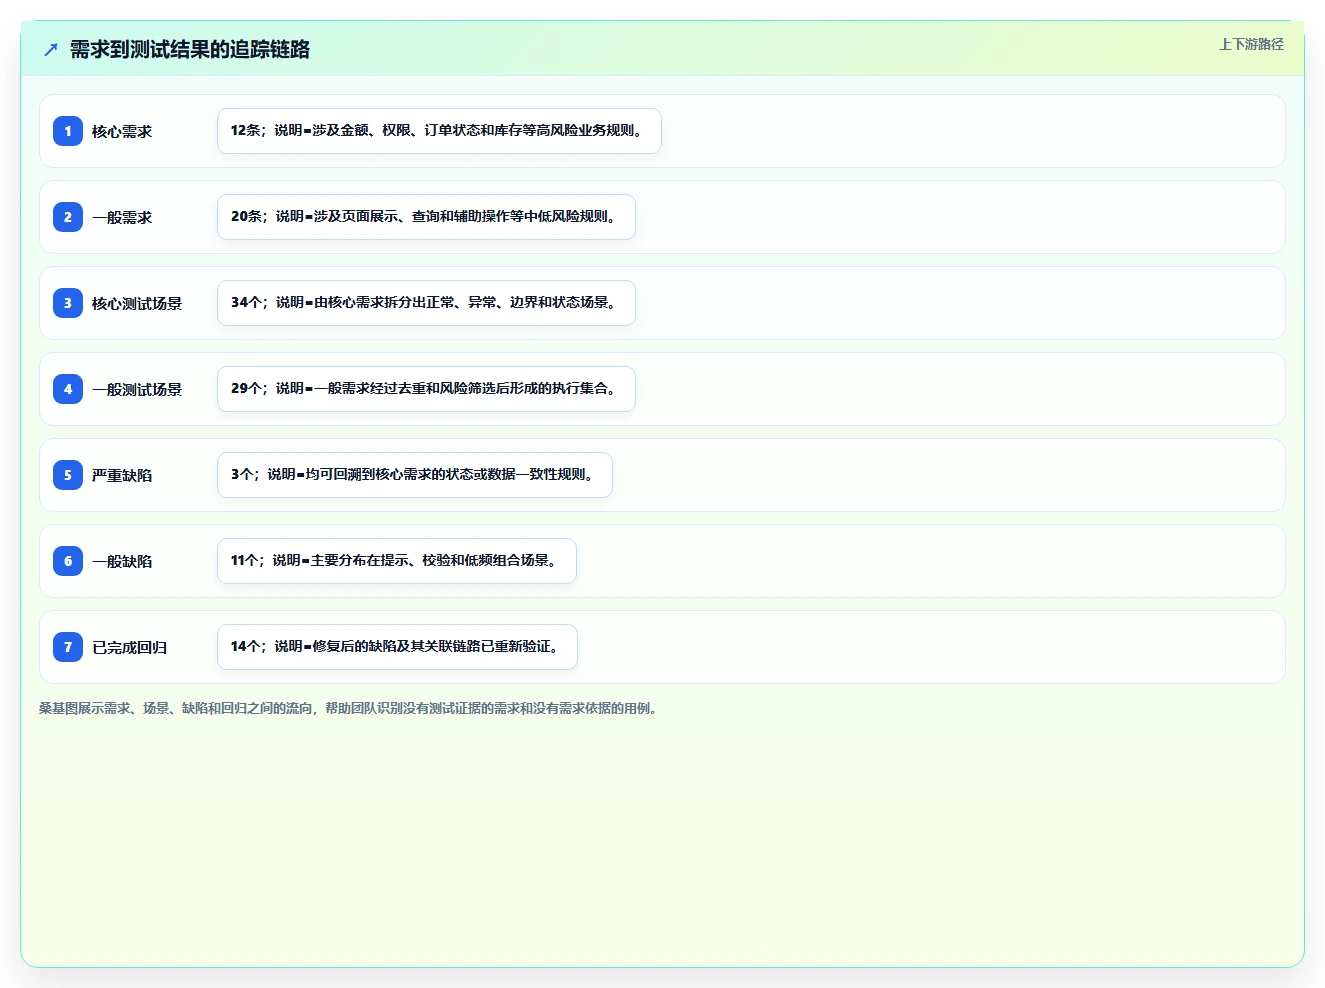1325x988 pixels.
Task: Select the 核心需求 row label
Action: point(122,131)
